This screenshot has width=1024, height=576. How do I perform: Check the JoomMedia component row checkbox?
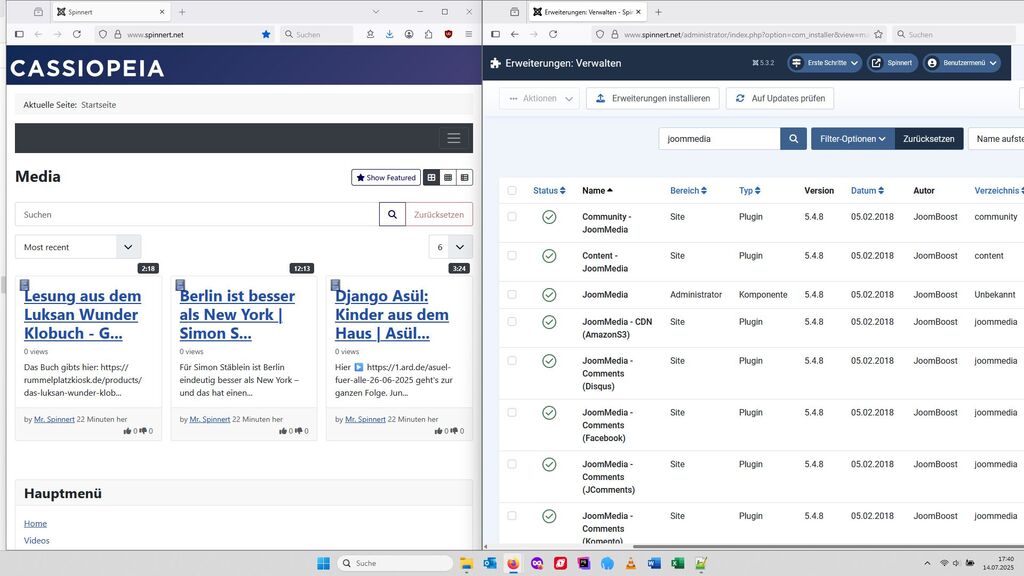tap(512, 295)
